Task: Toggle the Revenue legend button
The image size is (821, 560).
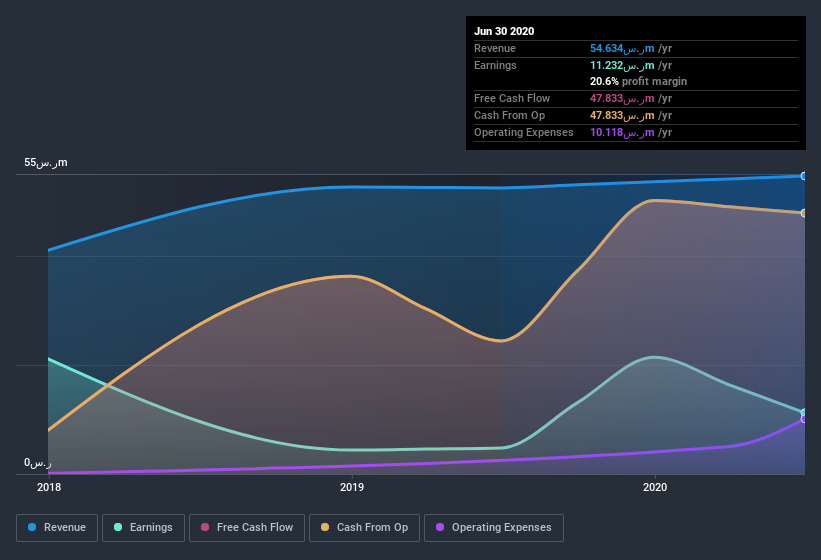Action: pyautogui.click(x=57, y=528)
